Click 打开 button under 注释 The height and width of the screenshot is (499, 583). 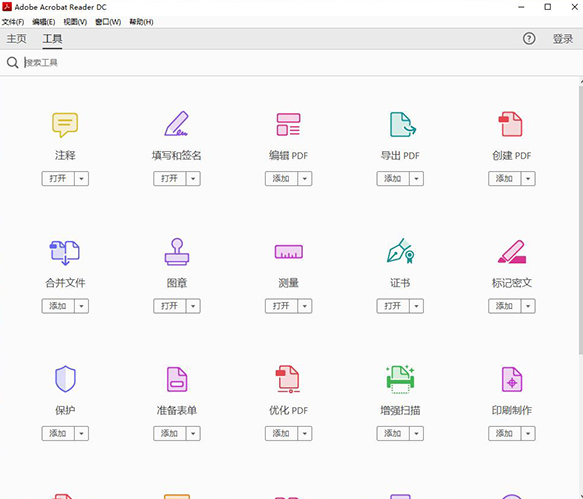(58, 179)
